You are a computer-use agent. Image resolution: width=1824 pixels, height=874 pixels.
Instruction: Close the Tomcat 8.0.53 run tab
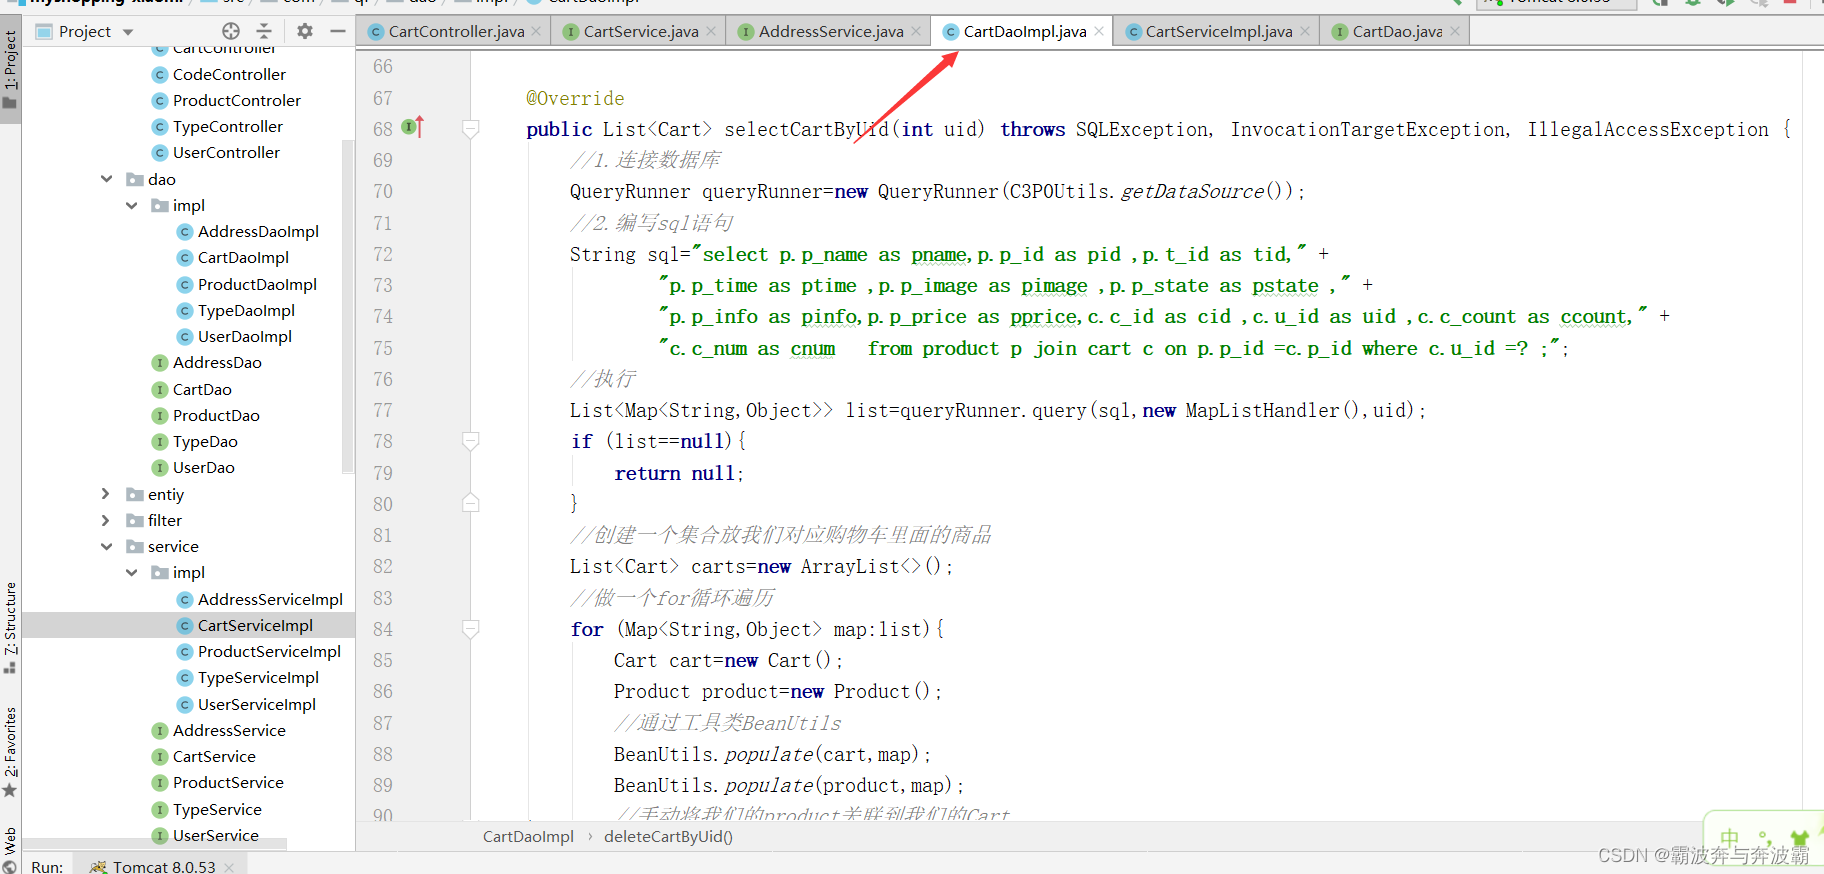[229, 867]
